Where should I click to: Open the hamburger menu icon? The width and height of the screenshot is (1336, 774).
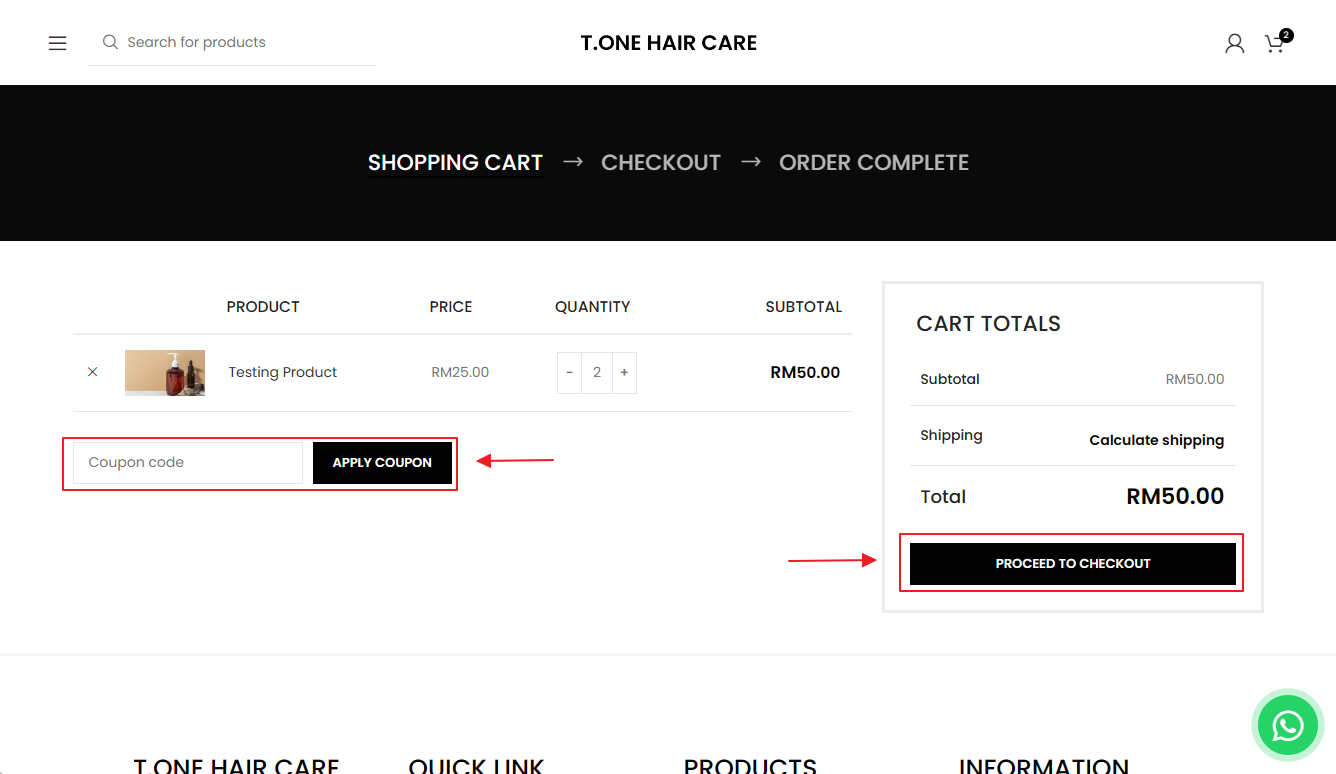click(x=58, y=43)
